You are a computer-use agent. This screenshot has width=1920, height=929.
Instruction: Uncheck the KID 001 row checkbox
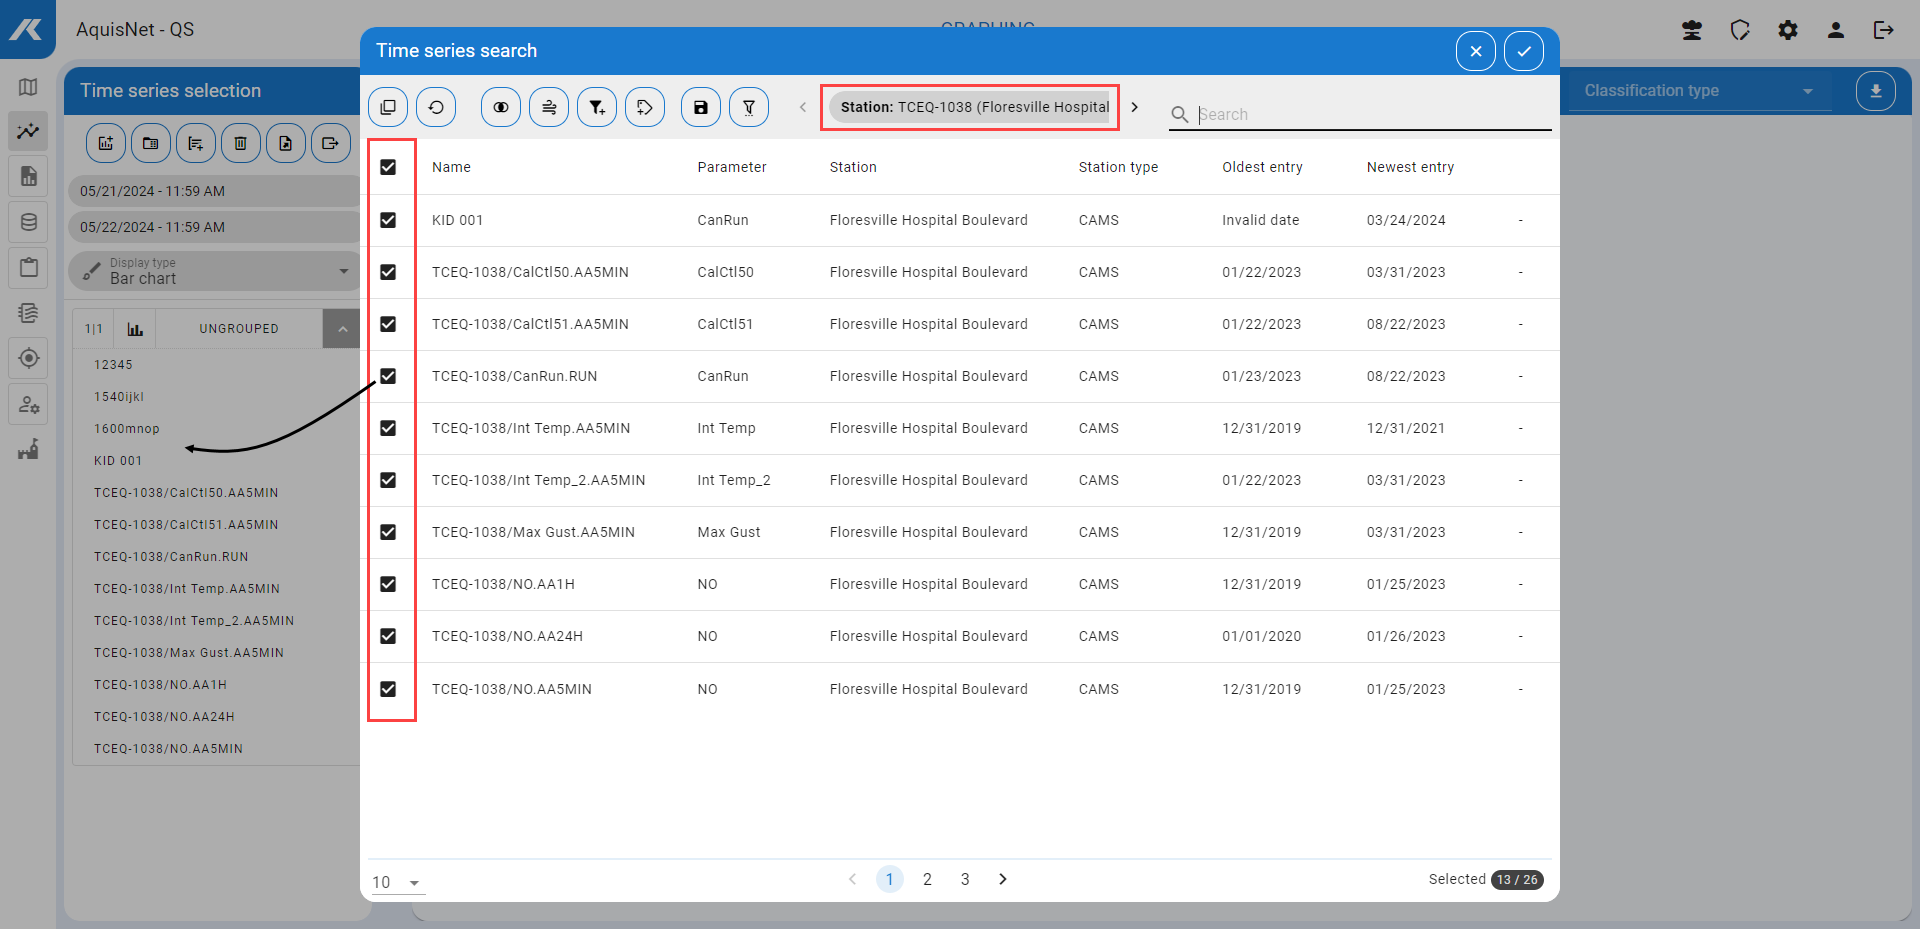coord(388,220)
